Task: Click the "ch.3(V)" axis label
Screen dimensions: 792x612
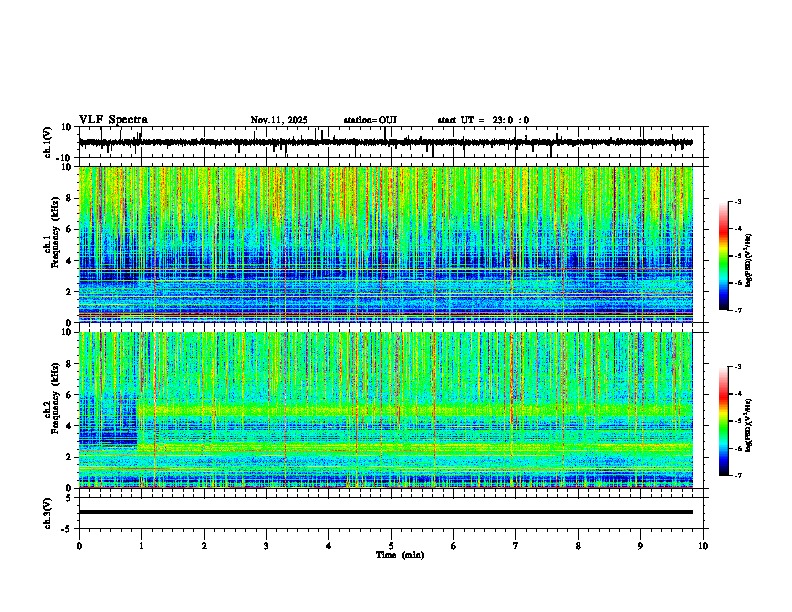Action: click(x=48, y=513)
